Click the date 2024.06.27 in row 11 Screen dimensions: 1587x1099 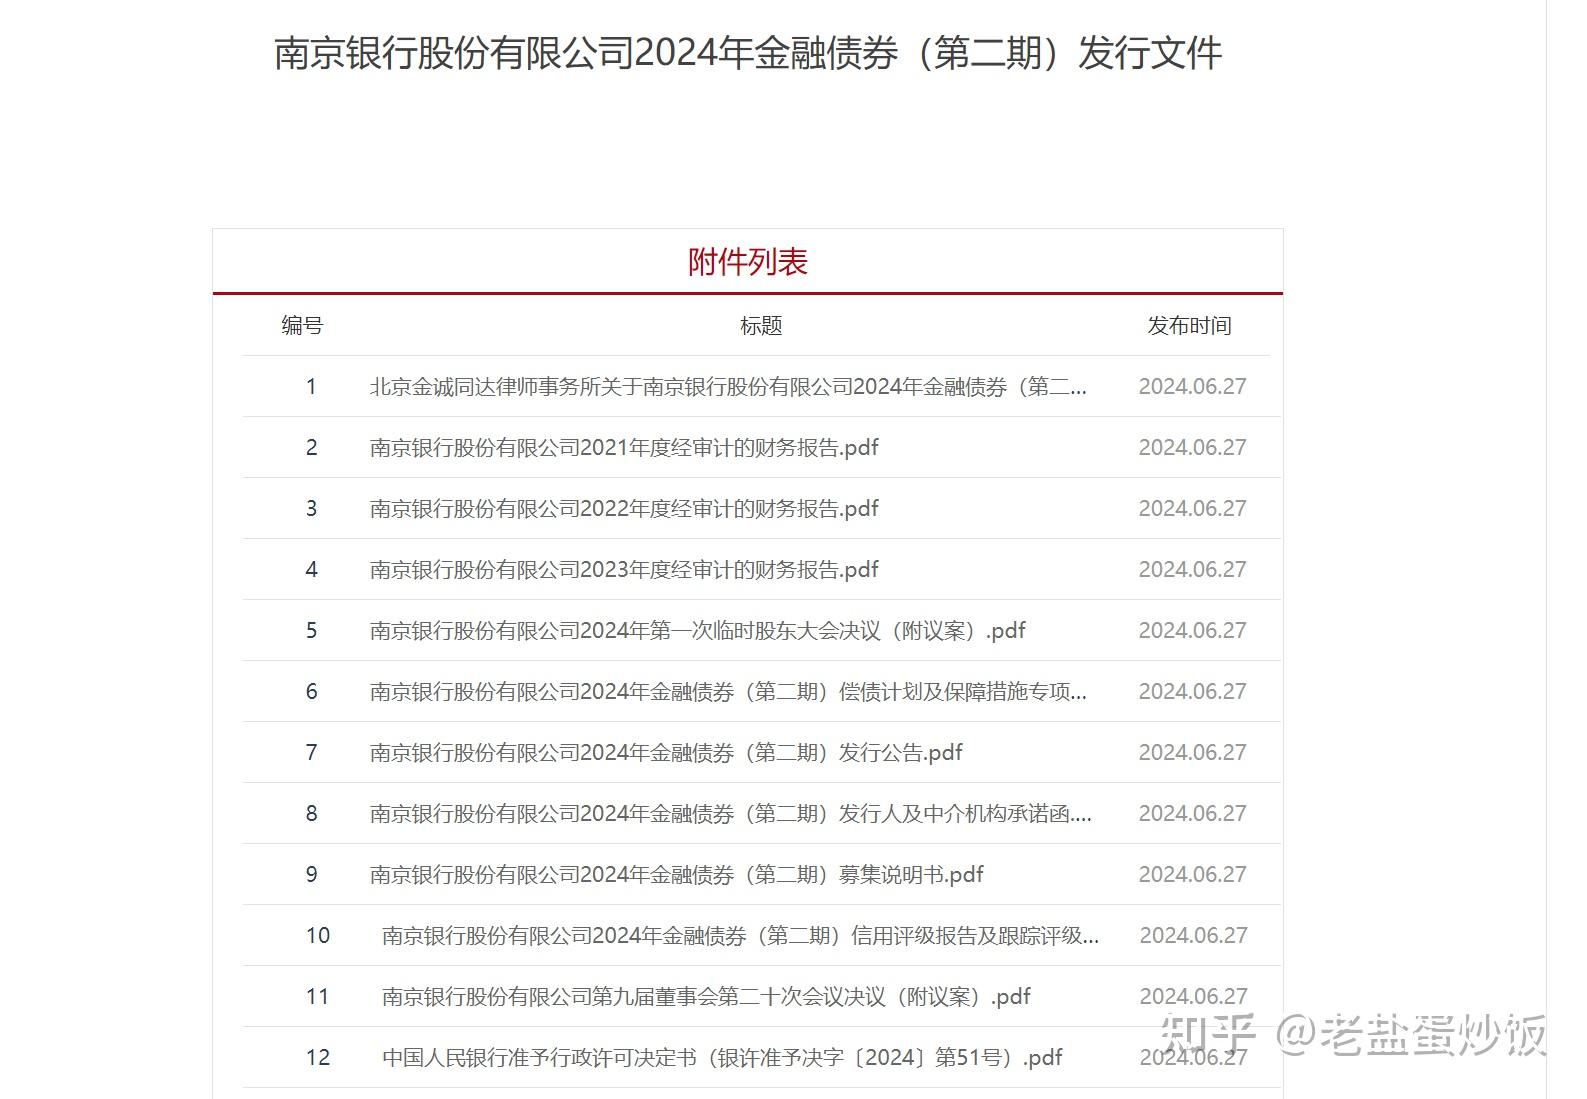tap(1194, 997)
